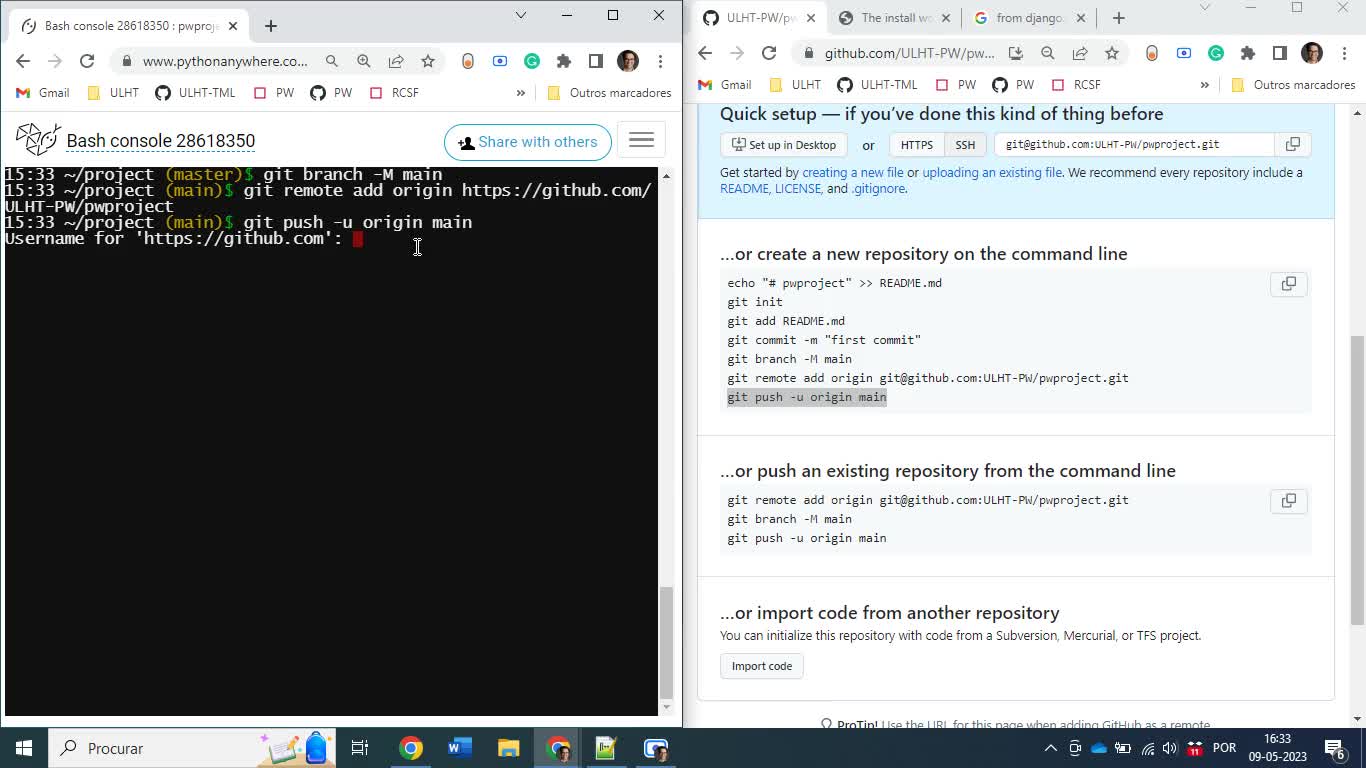Expand hidden icons in the system tray

pyautogui.click(x=1050, y=747)
